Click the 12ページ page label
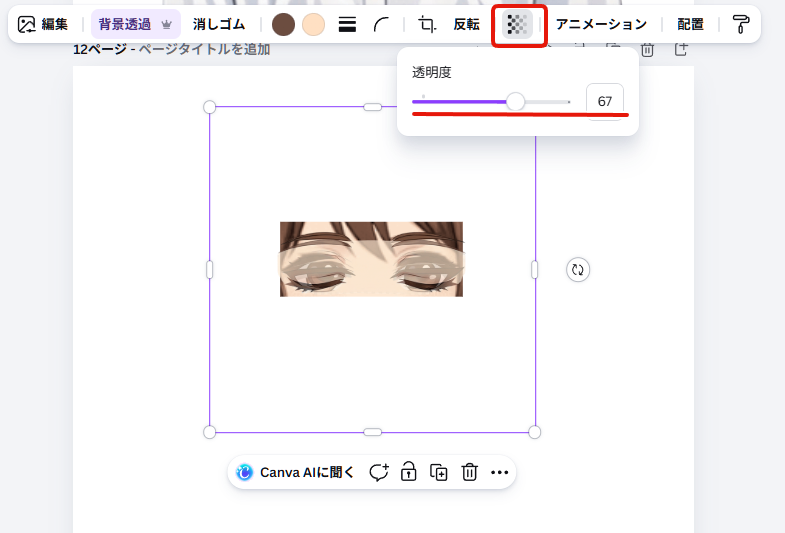The width and height of the screenshot is (785, 533). click(100, 49)
